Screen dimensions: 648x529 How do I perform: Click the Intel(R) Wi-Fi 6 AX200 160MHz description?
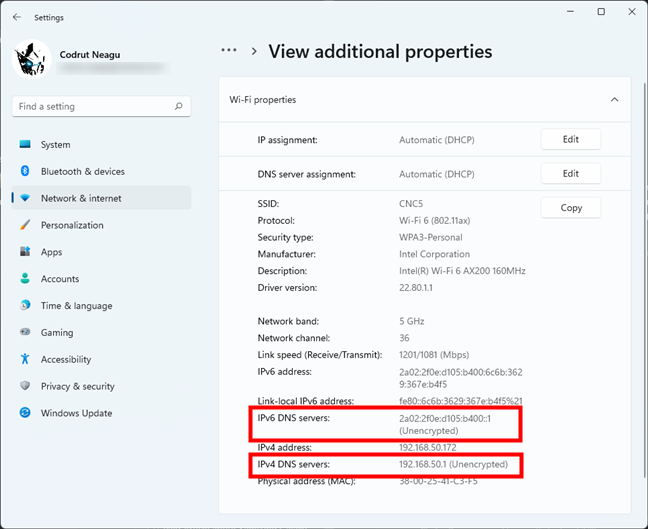(462, 271)
